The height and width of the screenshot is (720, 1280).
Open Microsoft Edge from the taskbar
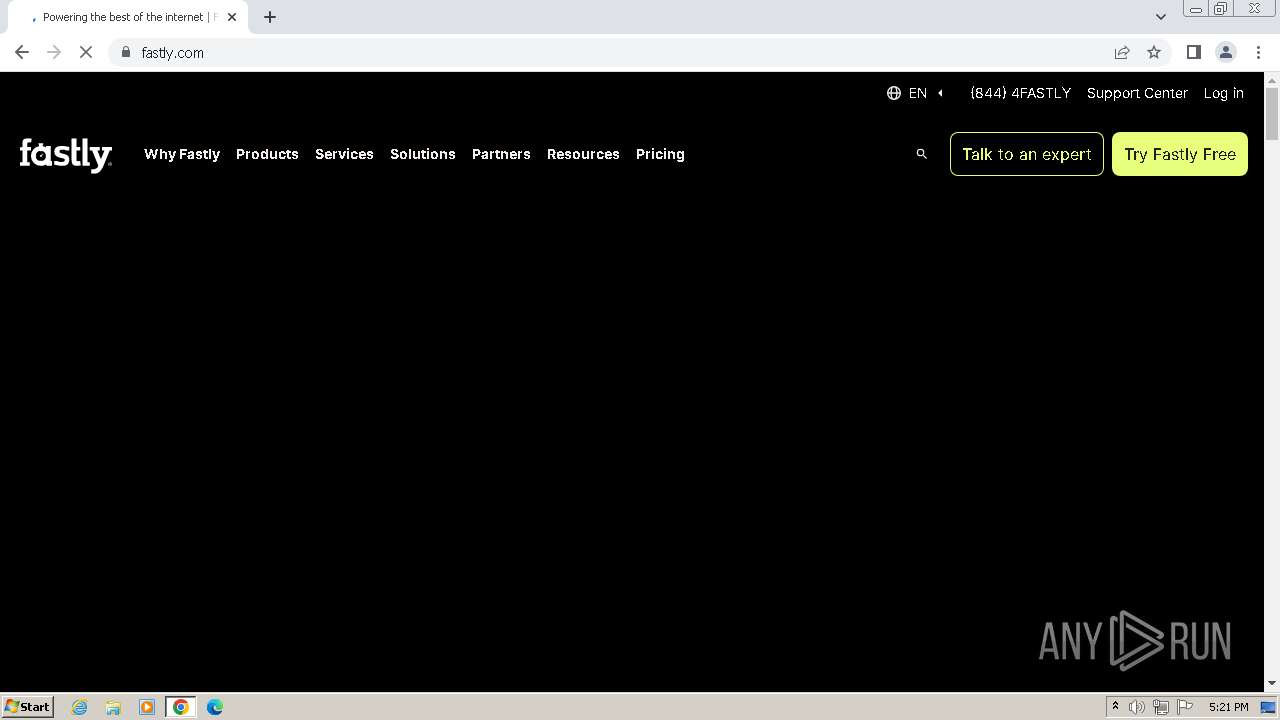point(215,707)
